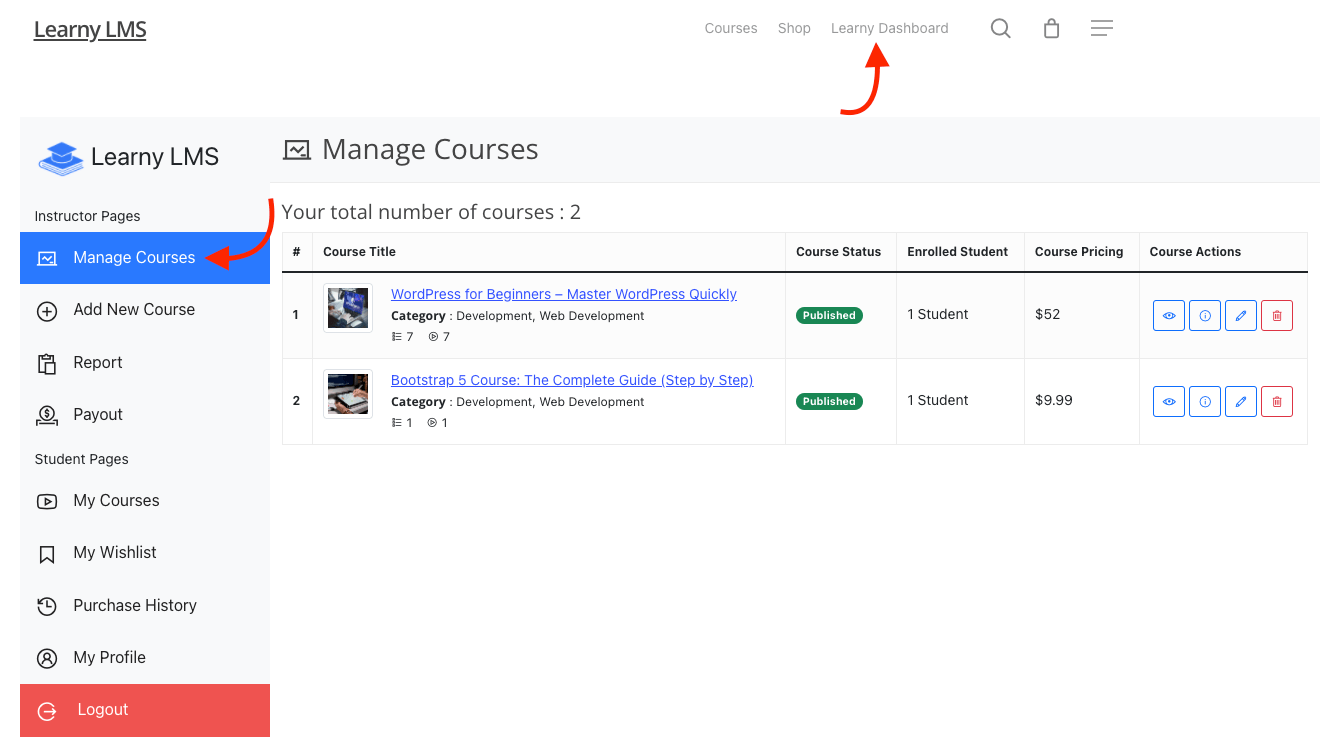Open My Profile in the sidebar
This screenshot has width=1327, height=753.
[x=145, y=657]
